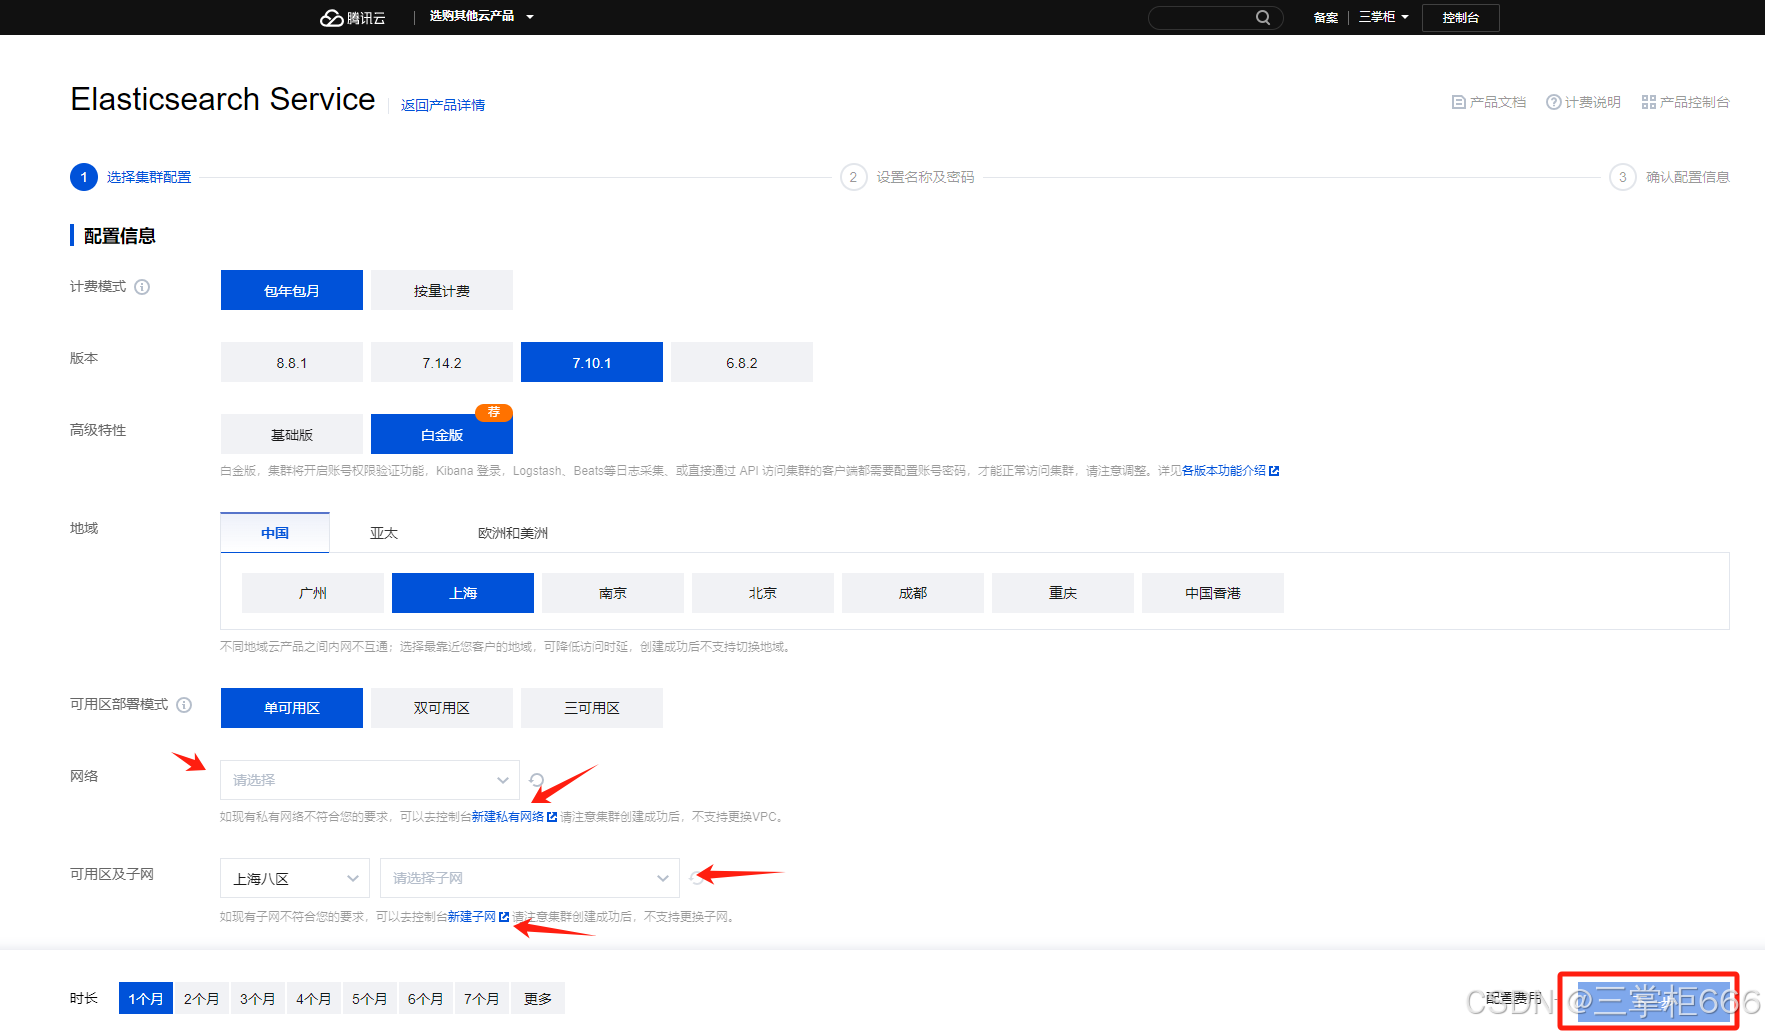The image size is (1765, 1032).
Task: Click the 可用区部署模式 info icon
Action: coord(184,705)
